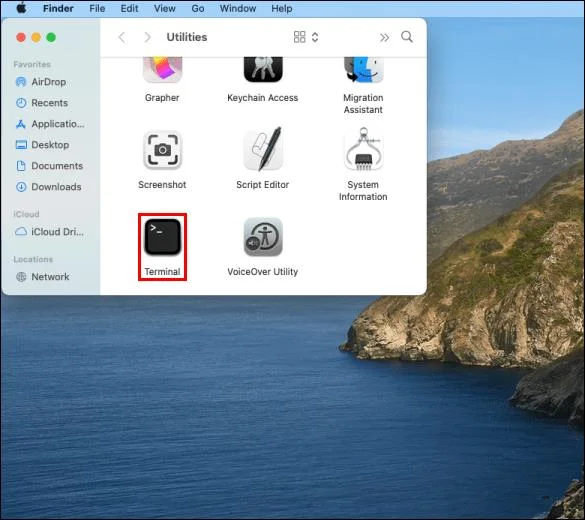Open the view switcher up-down arrows
This screenshot has width=585, height=520.
click(315, 37)
